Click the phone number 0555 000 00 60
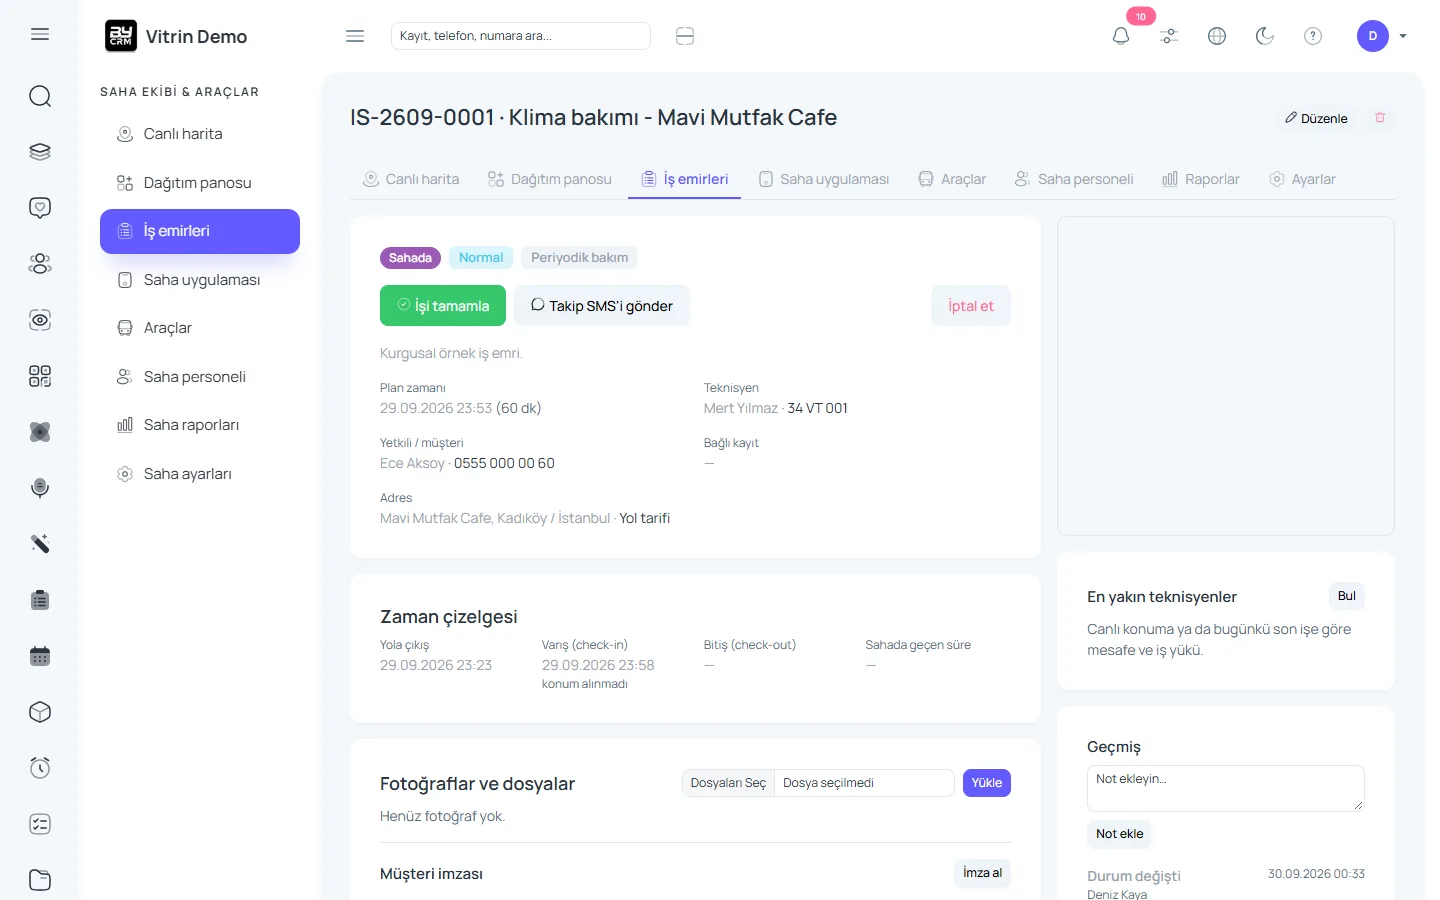Viewport: 1440px width, 900px height. coord(504,463)
